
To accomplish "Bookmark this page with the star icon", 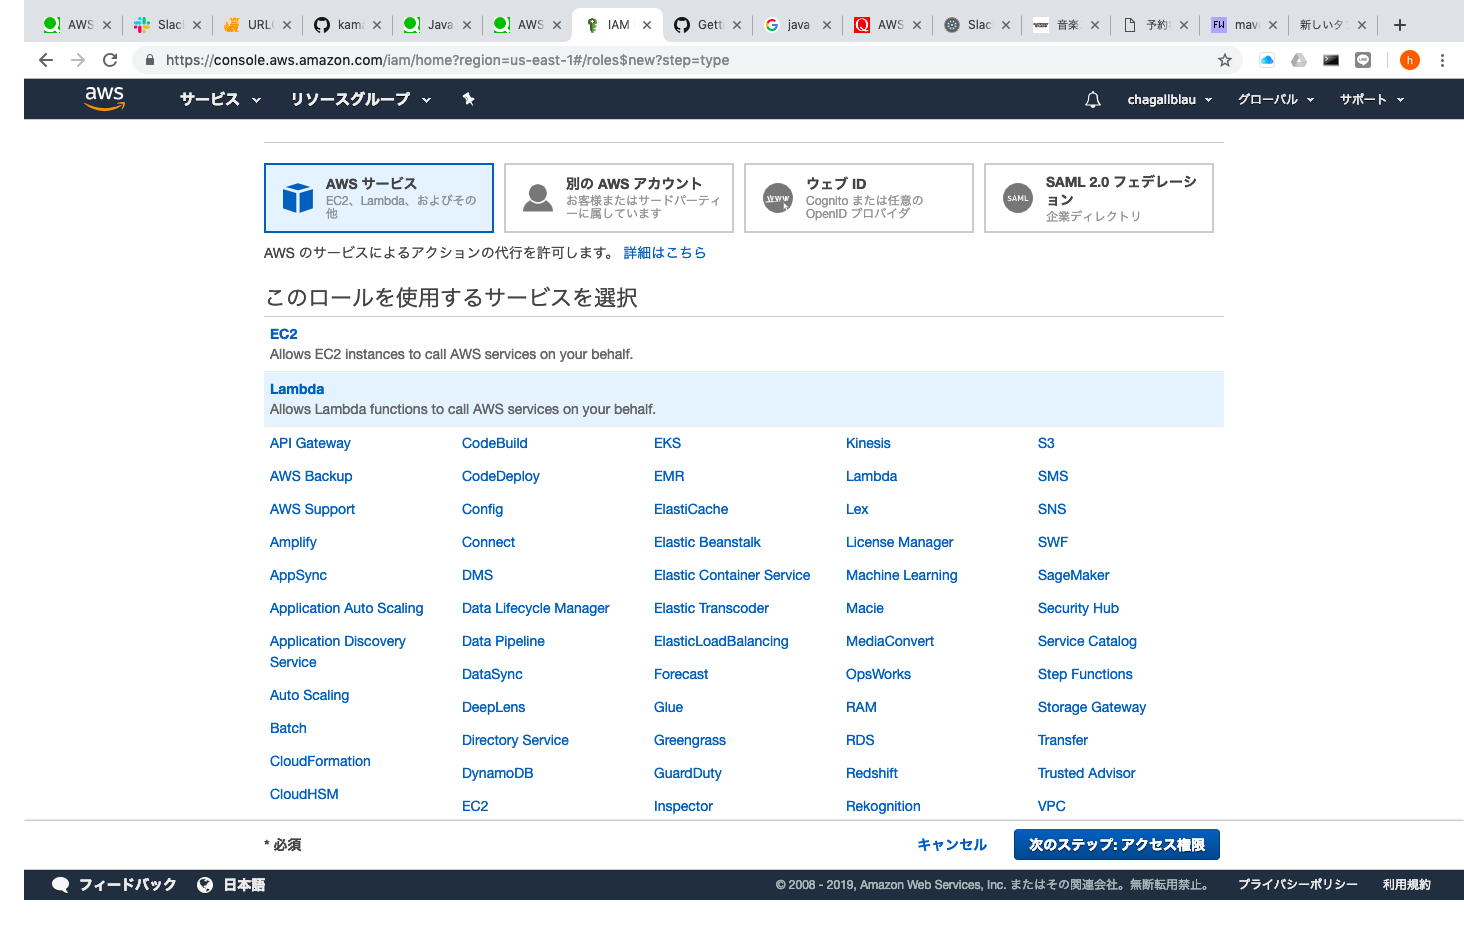I will (1224, 60).
